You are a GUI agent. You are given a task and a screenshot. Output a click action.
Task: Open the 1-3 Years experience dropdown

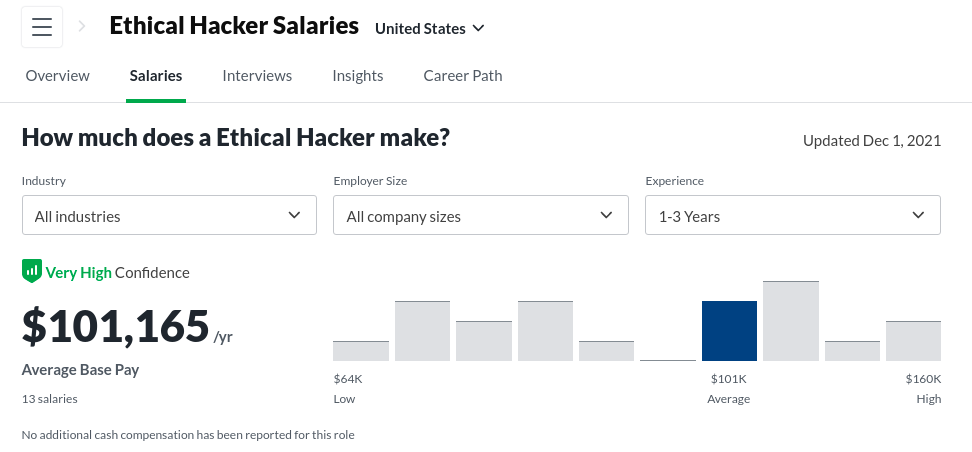(792, 215)
